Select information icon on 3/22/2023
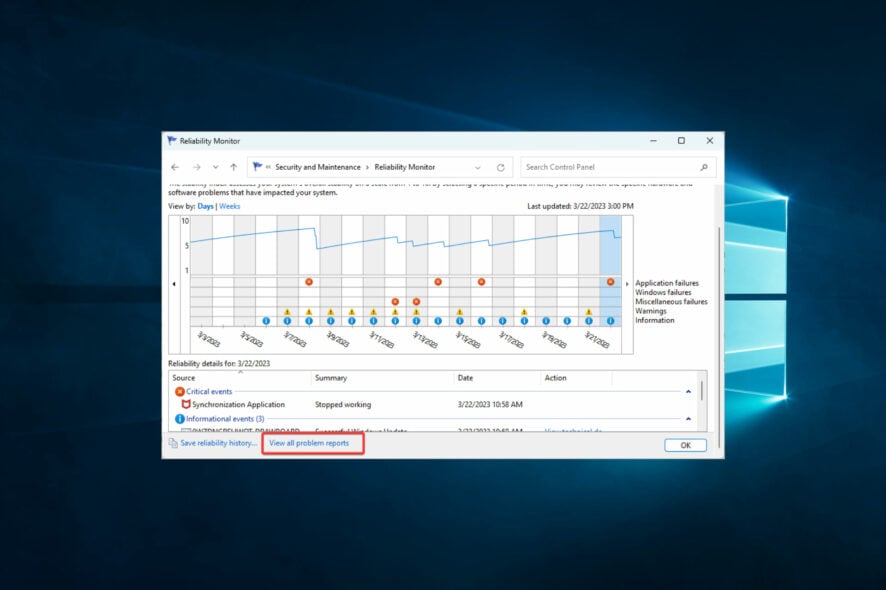This screenshot has width=886, height=590. (x=610, y=321)
